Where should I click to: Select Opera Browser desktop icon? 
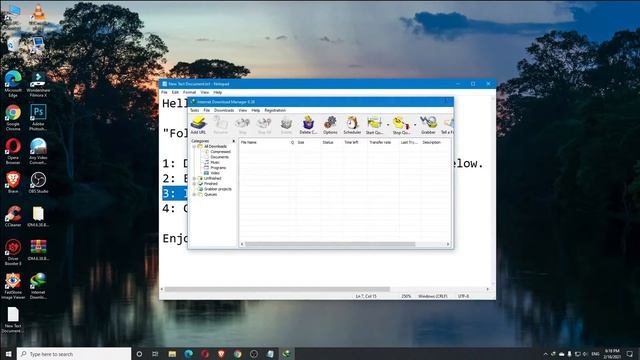tap(13, 151)
